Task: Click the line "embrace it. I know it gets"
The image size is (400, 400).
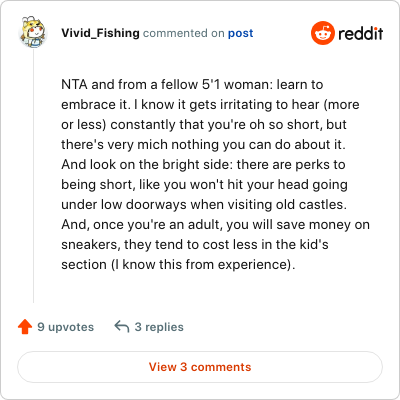Action: coord(210,105)
